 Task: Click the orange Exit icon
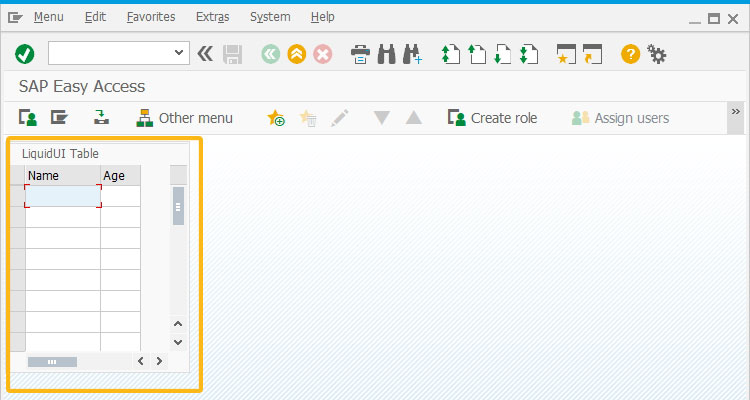(x=297, y=54)
